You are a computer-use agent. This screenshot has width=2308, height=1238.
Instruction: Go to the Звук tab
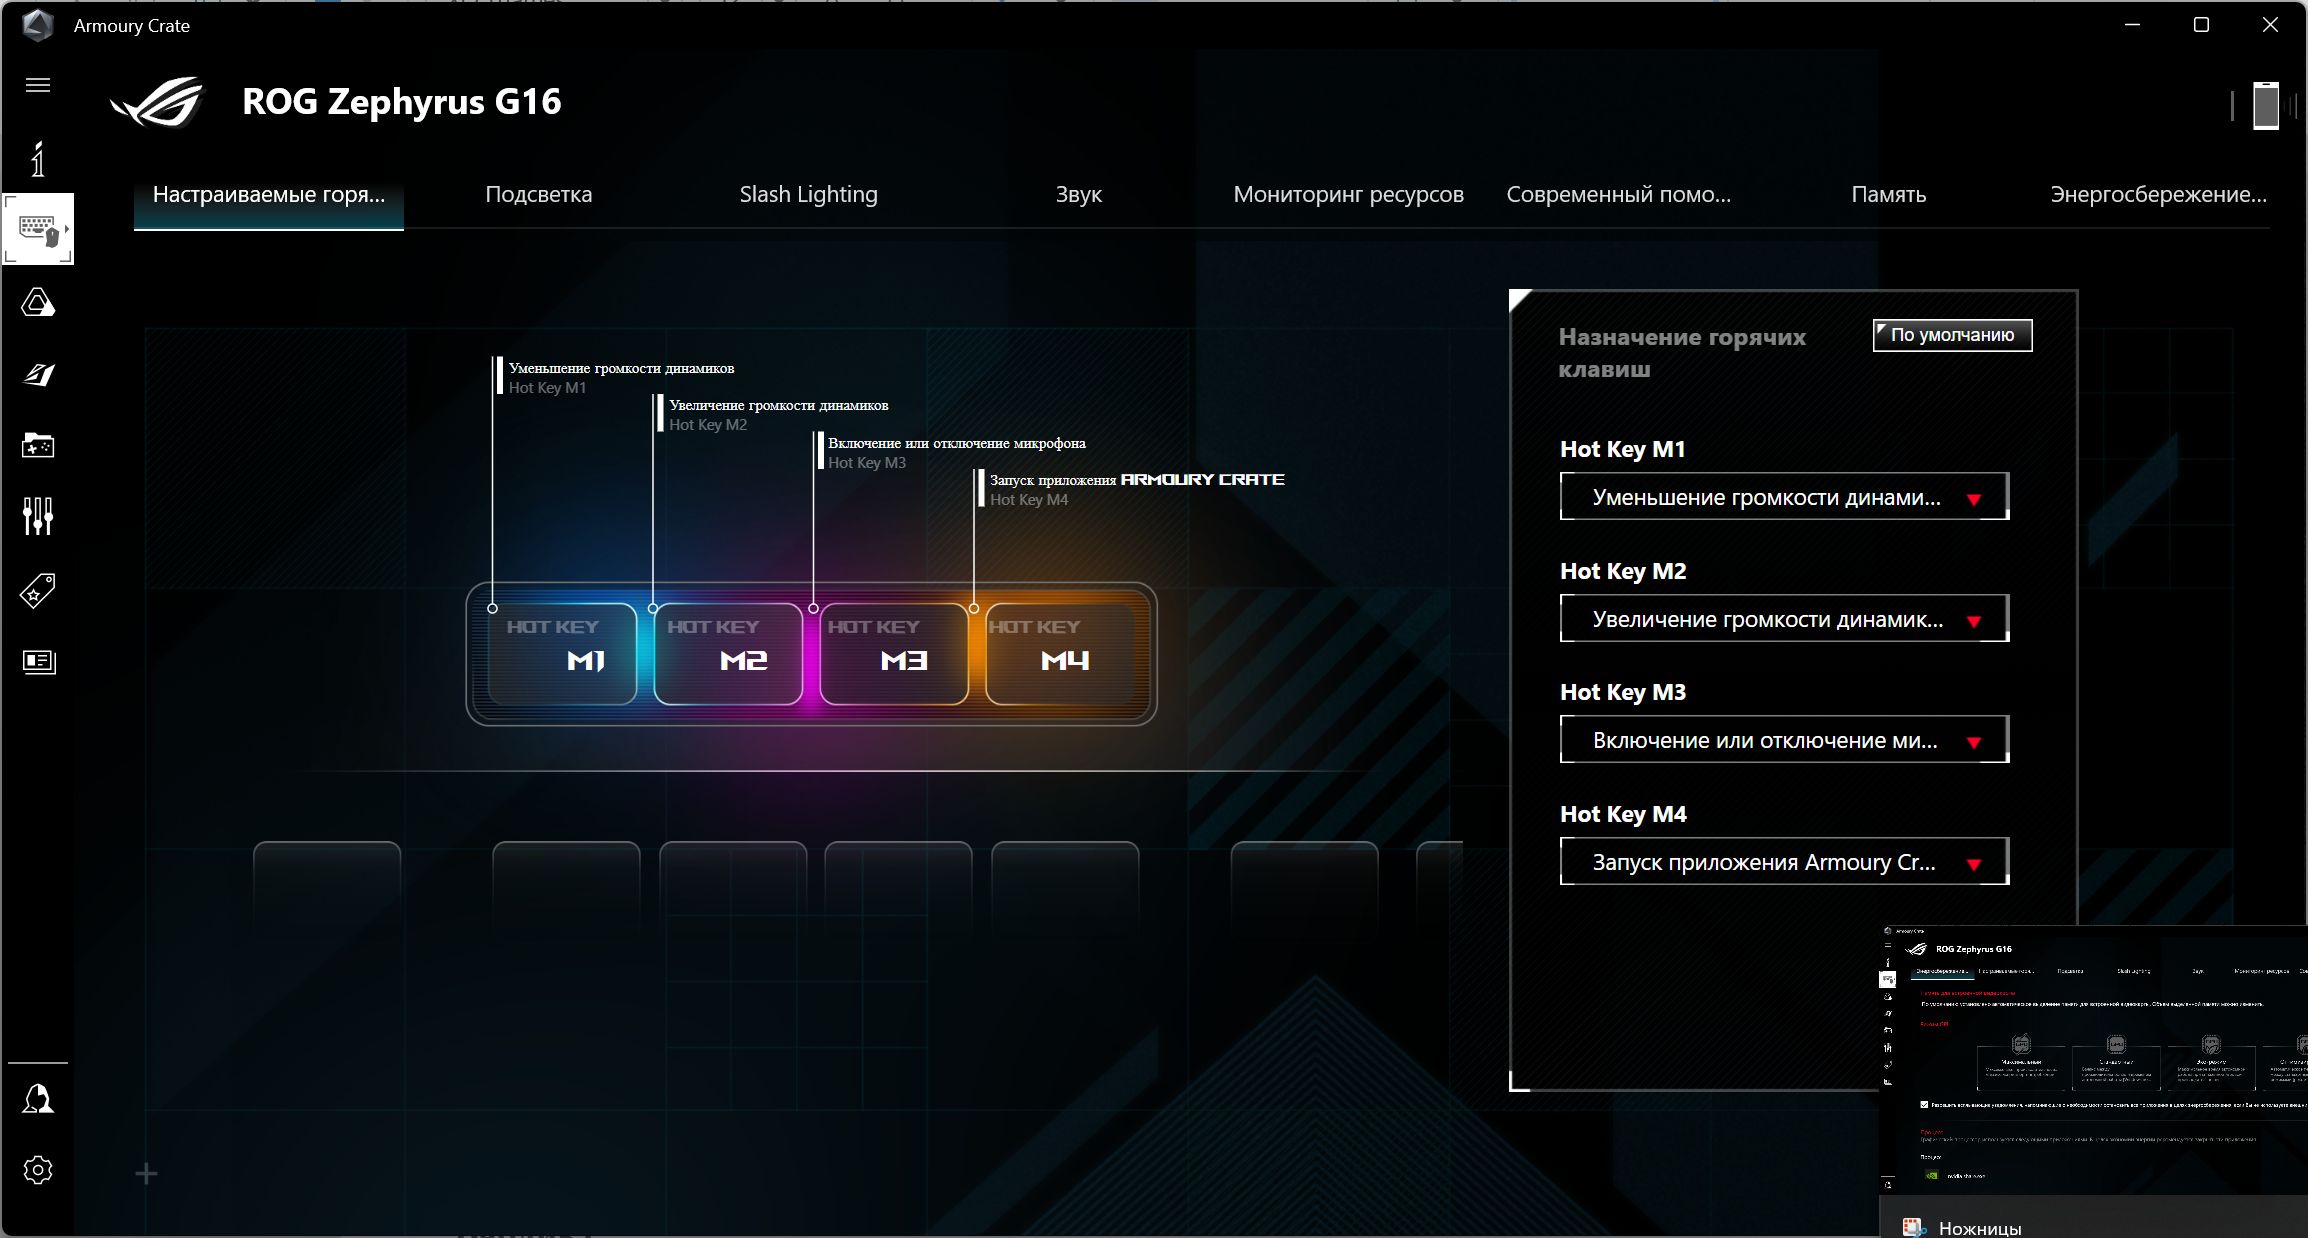coord(1079,194)
